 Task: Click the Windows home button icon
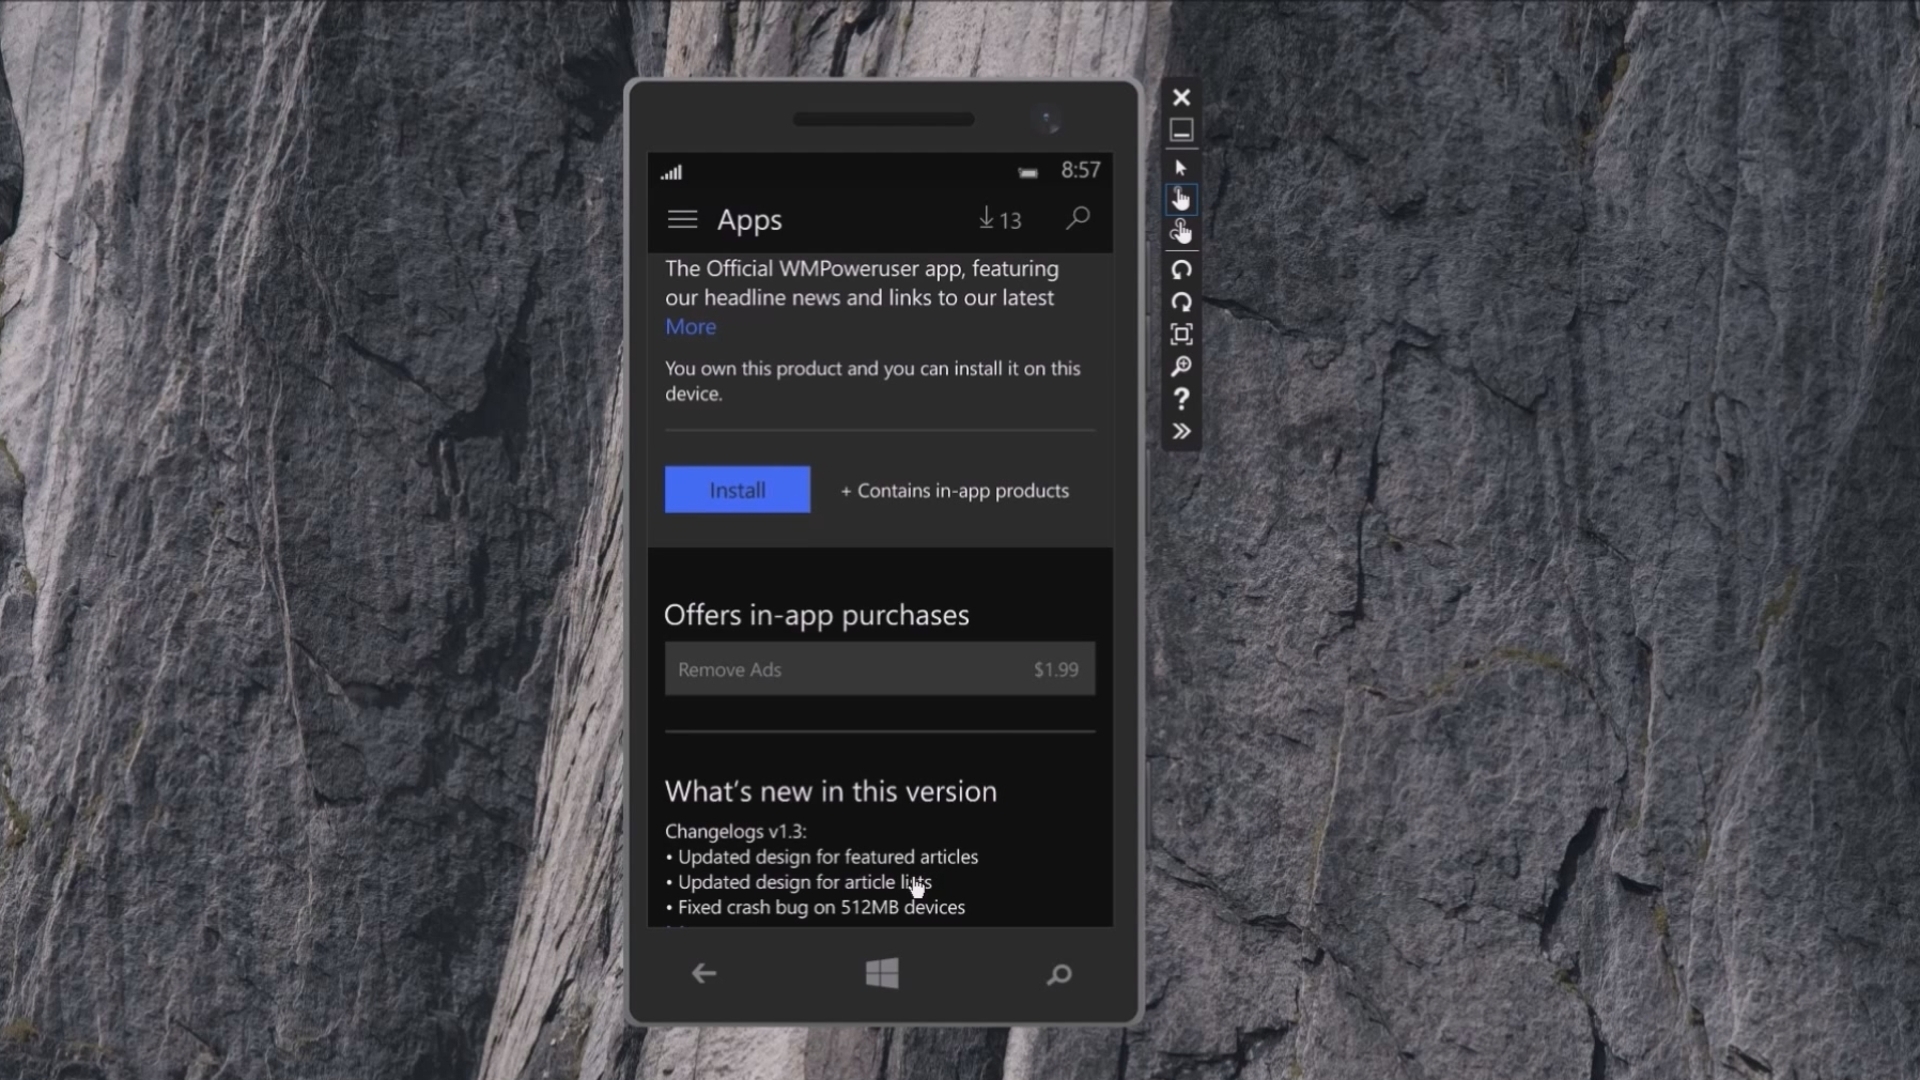[x=881, y=973]
